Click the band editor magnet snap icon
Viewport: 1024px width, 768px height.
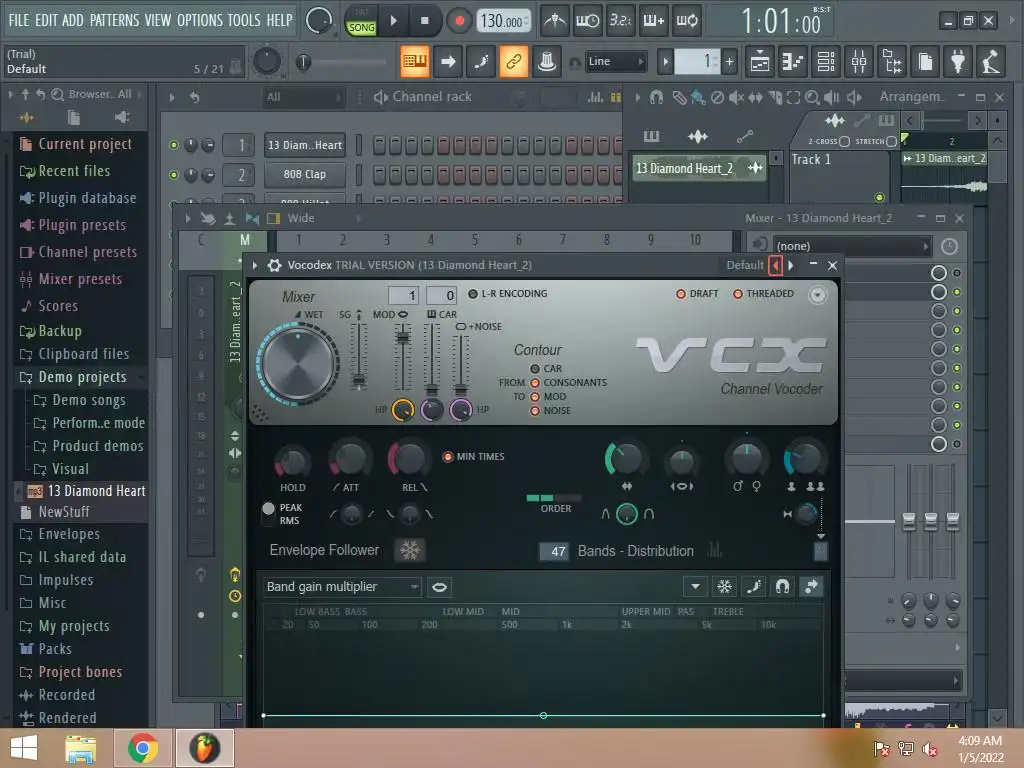(782, 586)
